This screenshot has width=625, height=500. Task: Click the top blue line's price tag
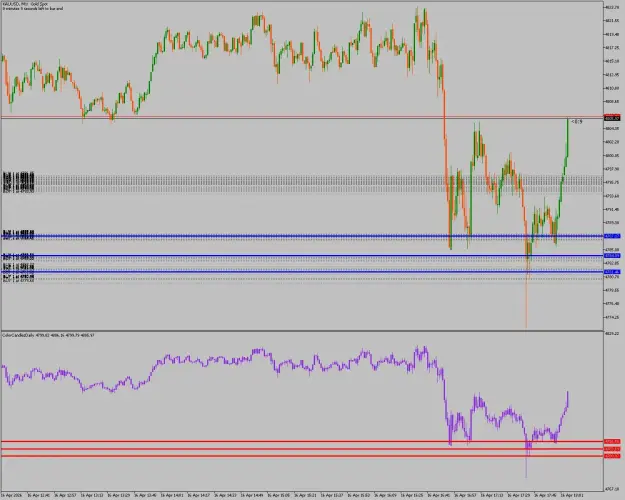[x=612, y=236]
